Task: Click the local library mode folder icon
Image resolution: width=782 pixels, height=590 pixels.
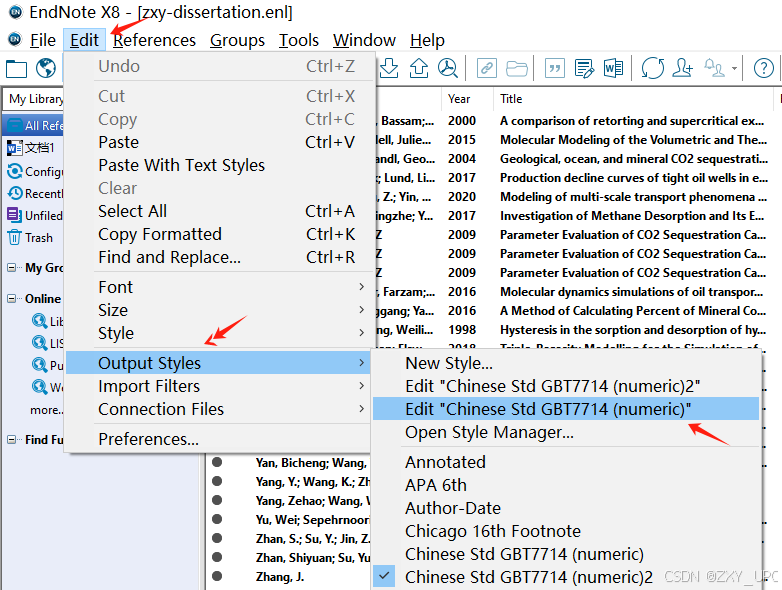Action: click(16, 68)
